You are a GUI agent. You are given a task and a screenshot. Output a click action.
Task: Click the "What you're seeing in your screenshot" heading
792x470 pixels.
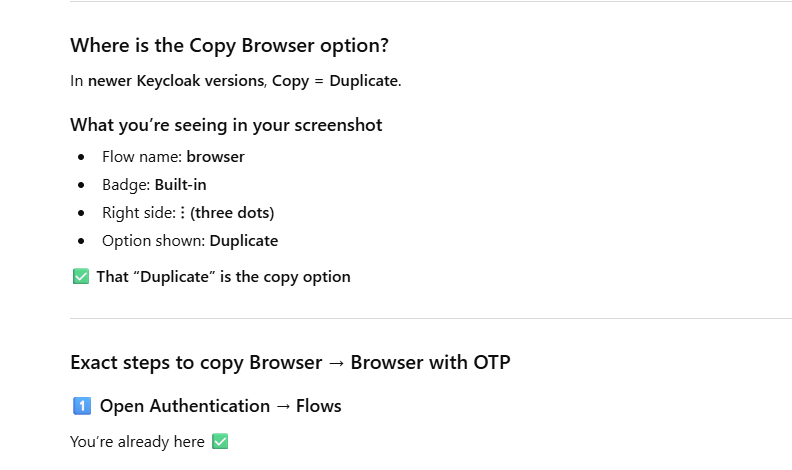tap(226, 125)
